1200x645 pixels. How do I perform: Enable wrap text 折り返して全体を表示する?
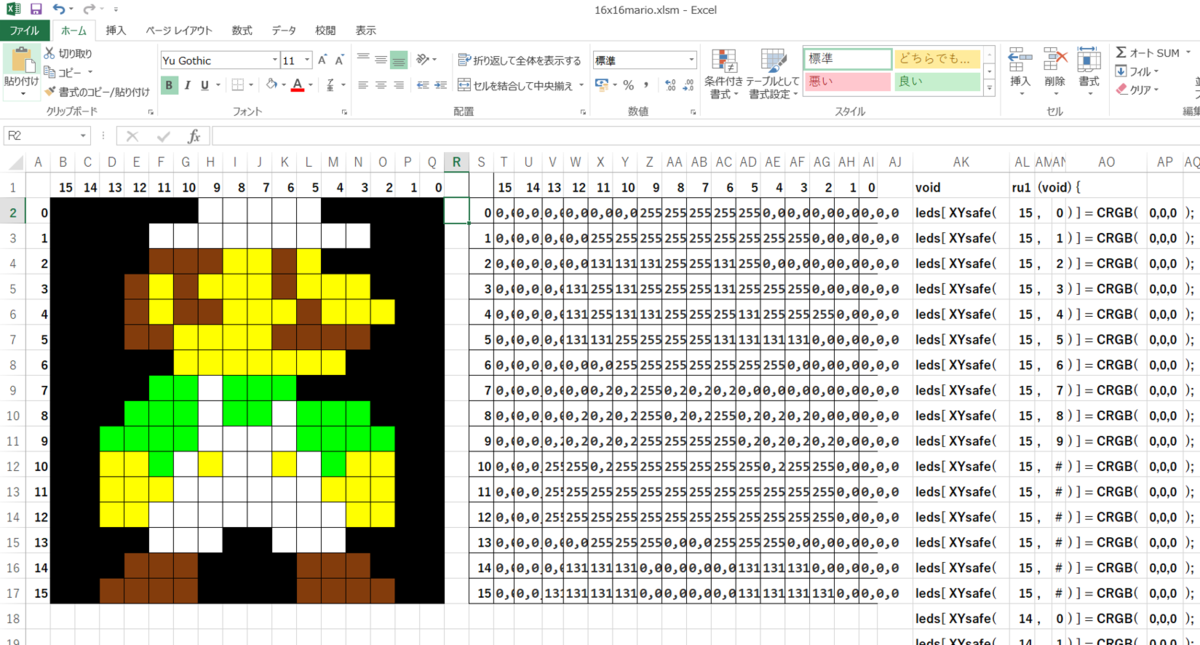[x=518, y=60]
